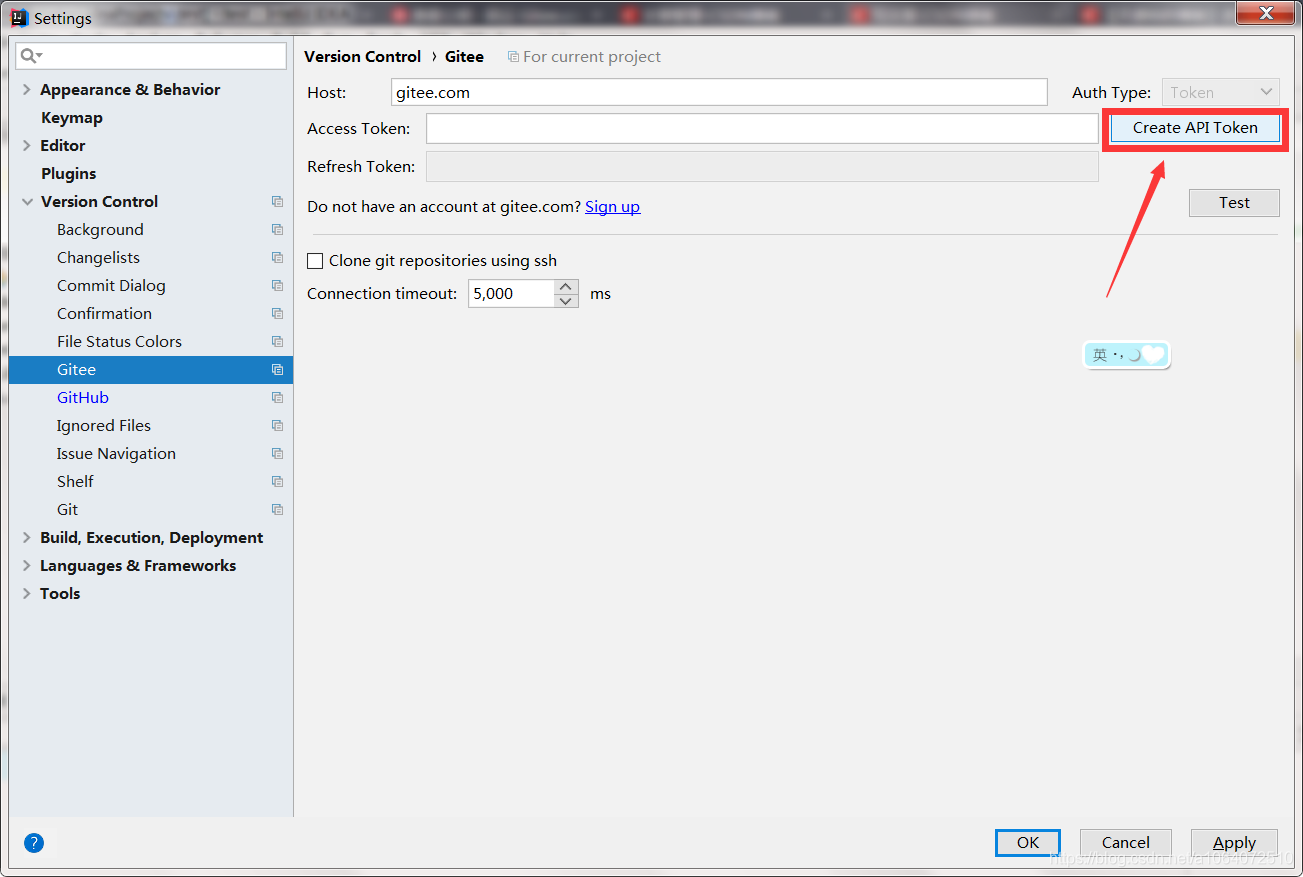Click project icon next to Shelf row

pyautogui.click(x=277, y=482)
